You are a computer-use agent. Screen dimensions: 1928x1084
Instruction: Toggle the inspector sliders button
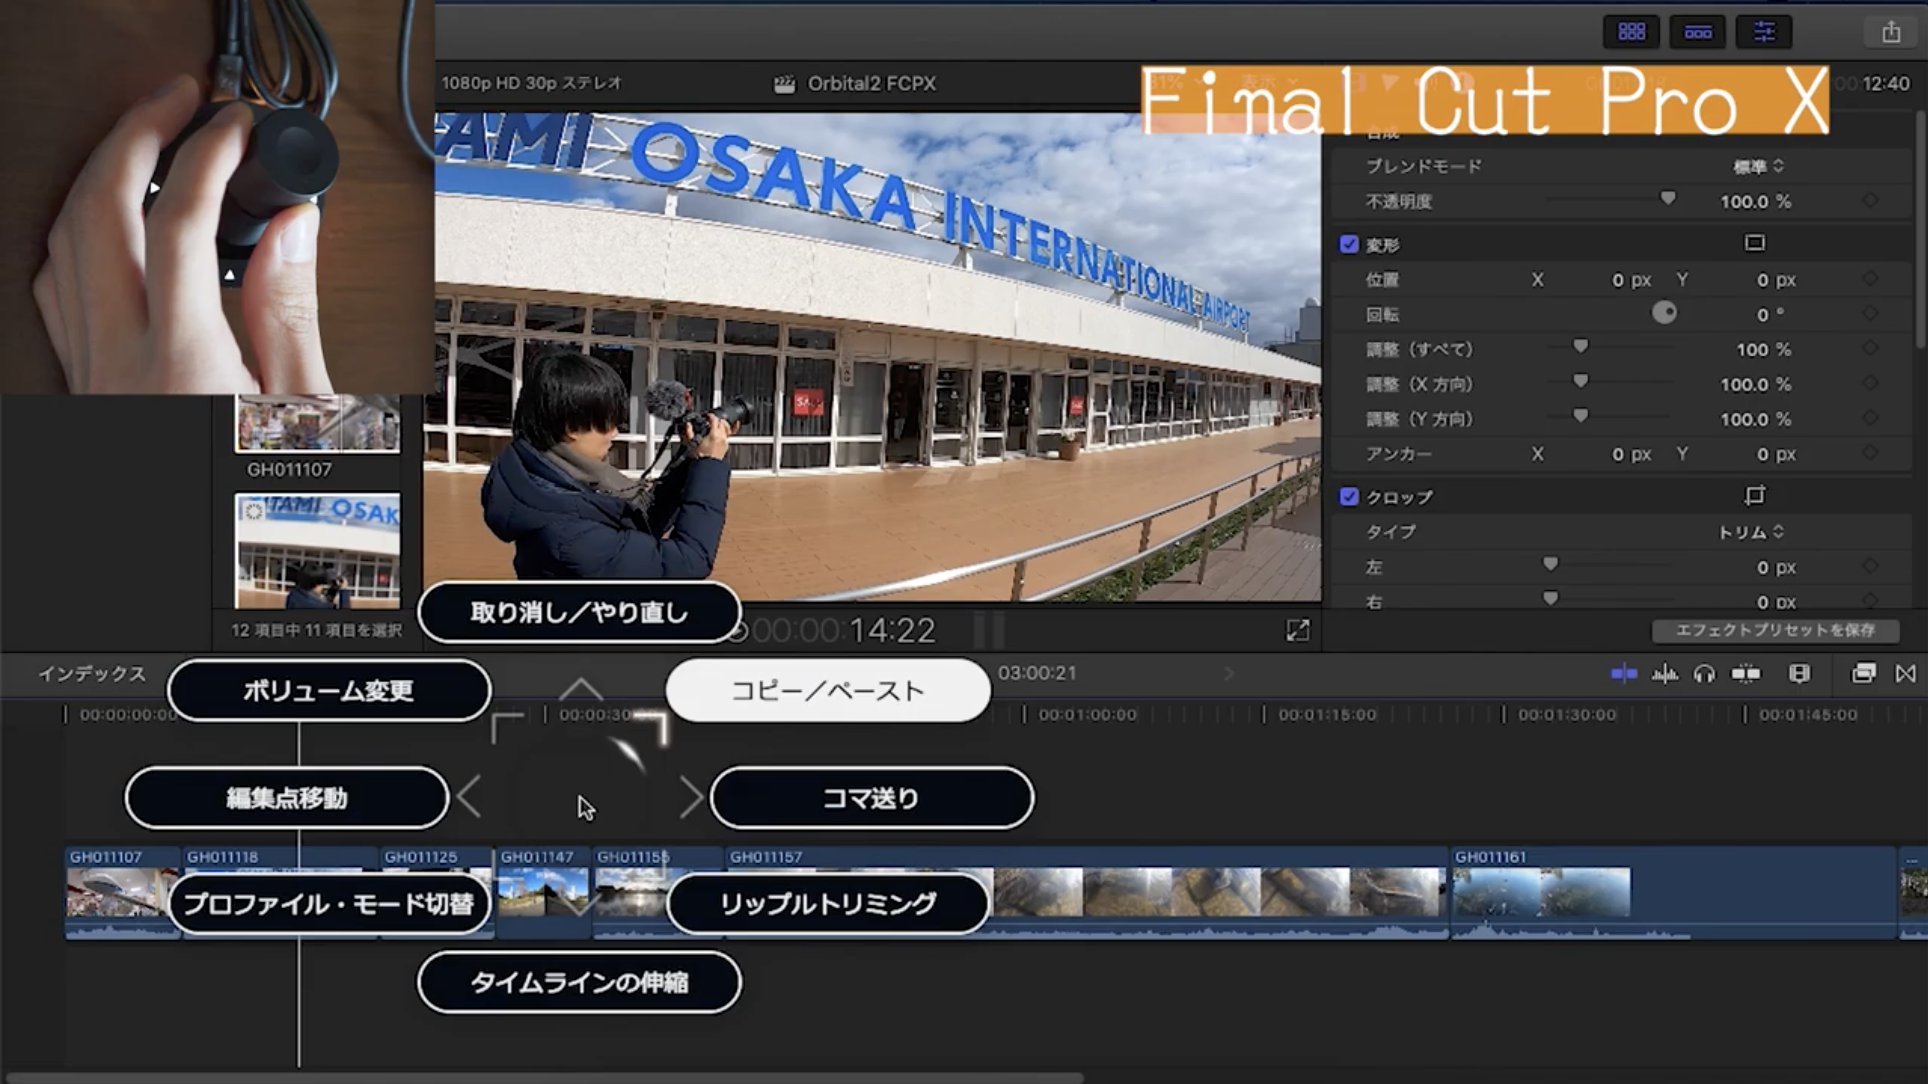pyautogui.click(x=1765, y=32)
